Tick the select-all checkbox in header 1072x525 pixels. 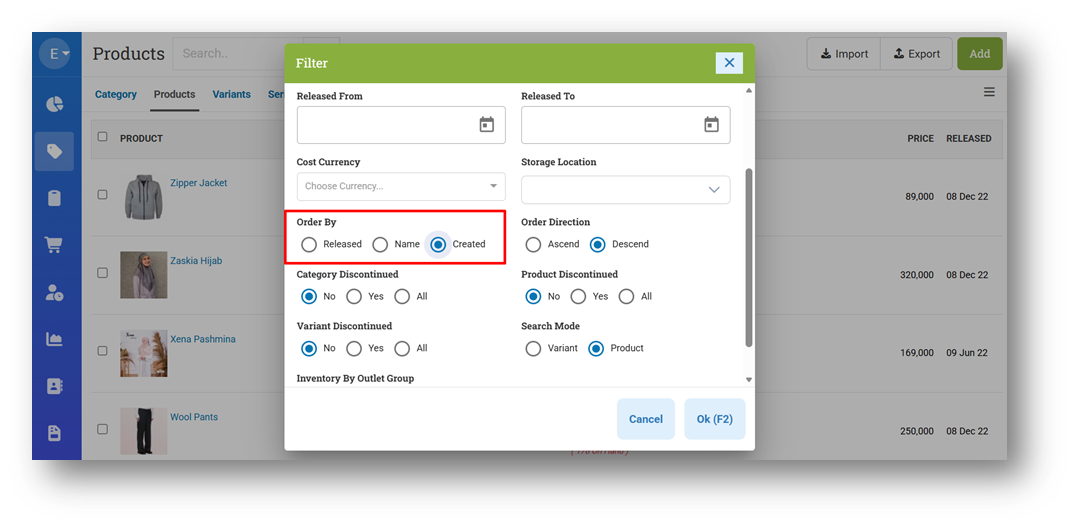click(103, 137)
